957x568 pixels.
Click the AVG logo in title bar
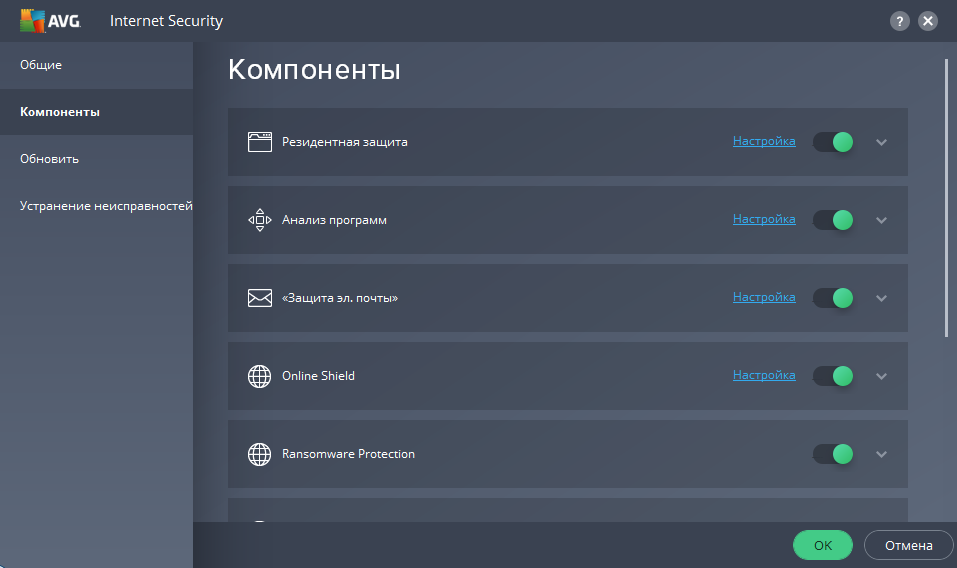click(50, 21)
